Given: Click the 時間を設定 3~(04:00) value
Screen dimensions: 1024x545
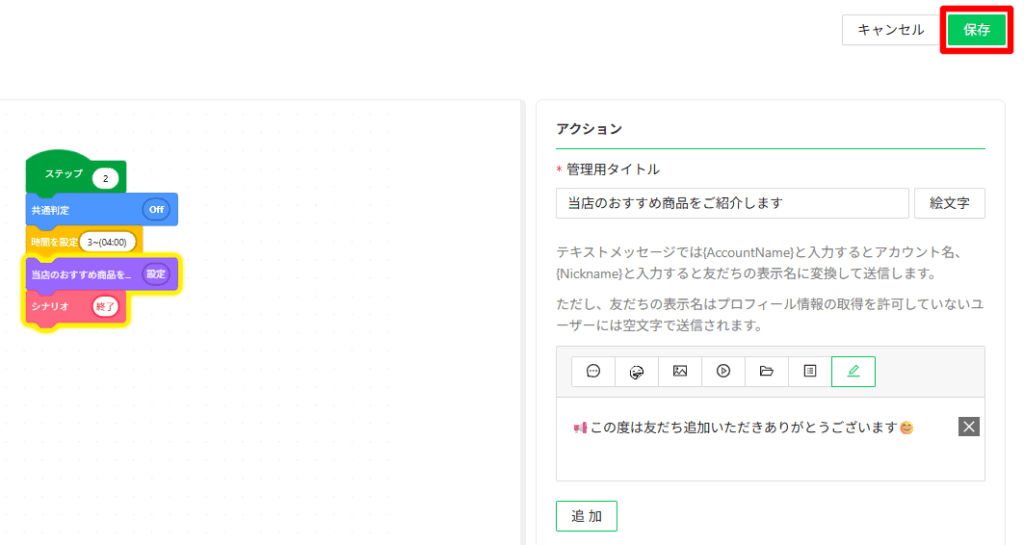Looking at the screenshot, I should click(x=107, y=242).
